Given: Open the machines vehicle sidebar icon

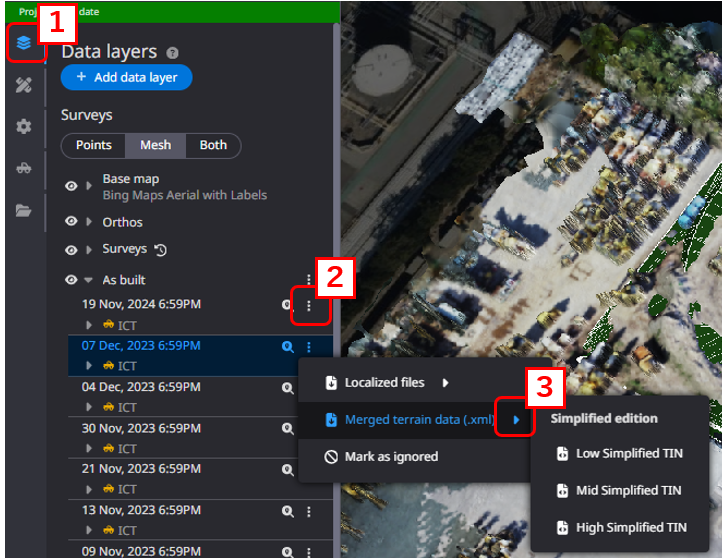Looking at the screenshot, I should tap(23, 168).
